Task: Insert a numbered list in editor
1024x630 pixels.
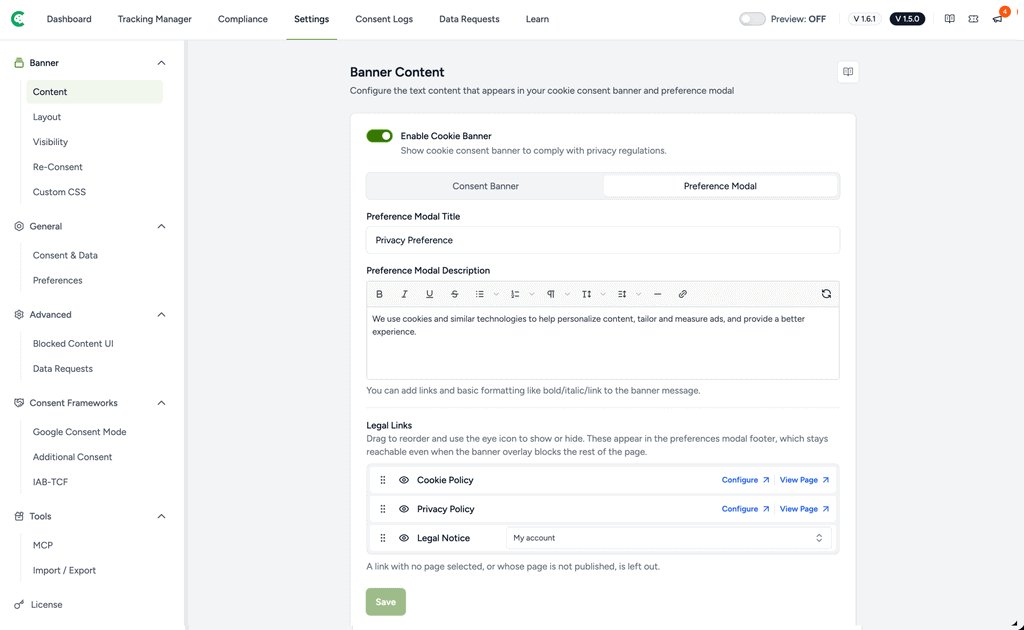Action: tap(515, 294)
